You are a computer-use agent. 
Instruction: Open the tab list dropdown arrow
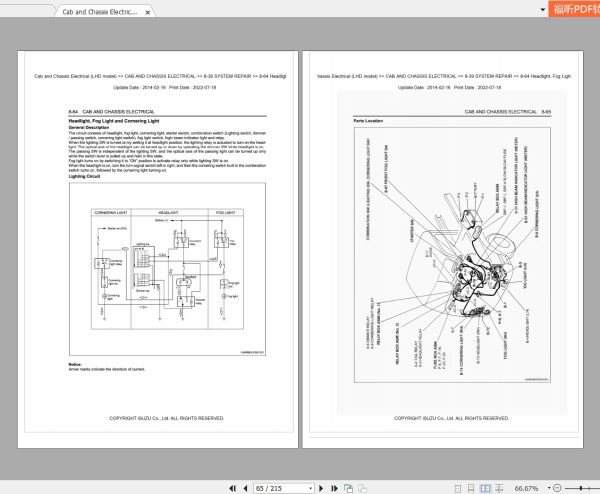pos(543,10)
